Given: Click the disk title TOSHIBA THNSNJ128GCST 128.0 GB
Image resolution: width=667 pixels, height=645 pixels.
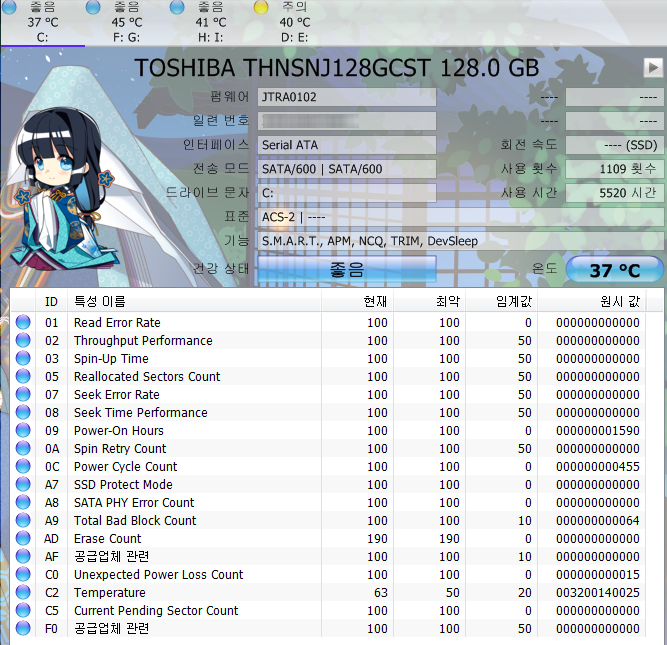Looking at the screenshot, I should [x=336, y=68].
